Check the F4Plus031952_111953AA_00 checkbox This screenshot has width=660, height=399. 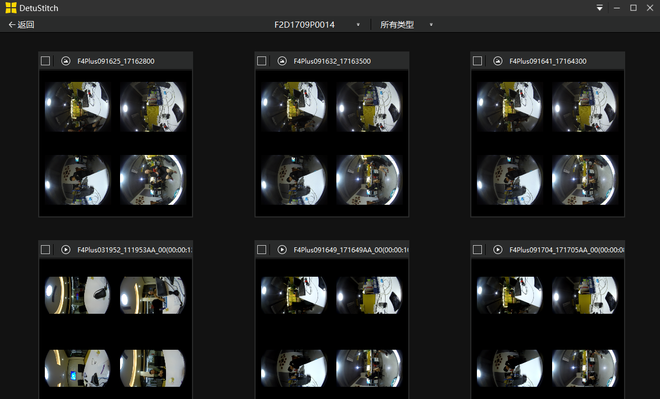pyautogui.click(x=45, y=250)
